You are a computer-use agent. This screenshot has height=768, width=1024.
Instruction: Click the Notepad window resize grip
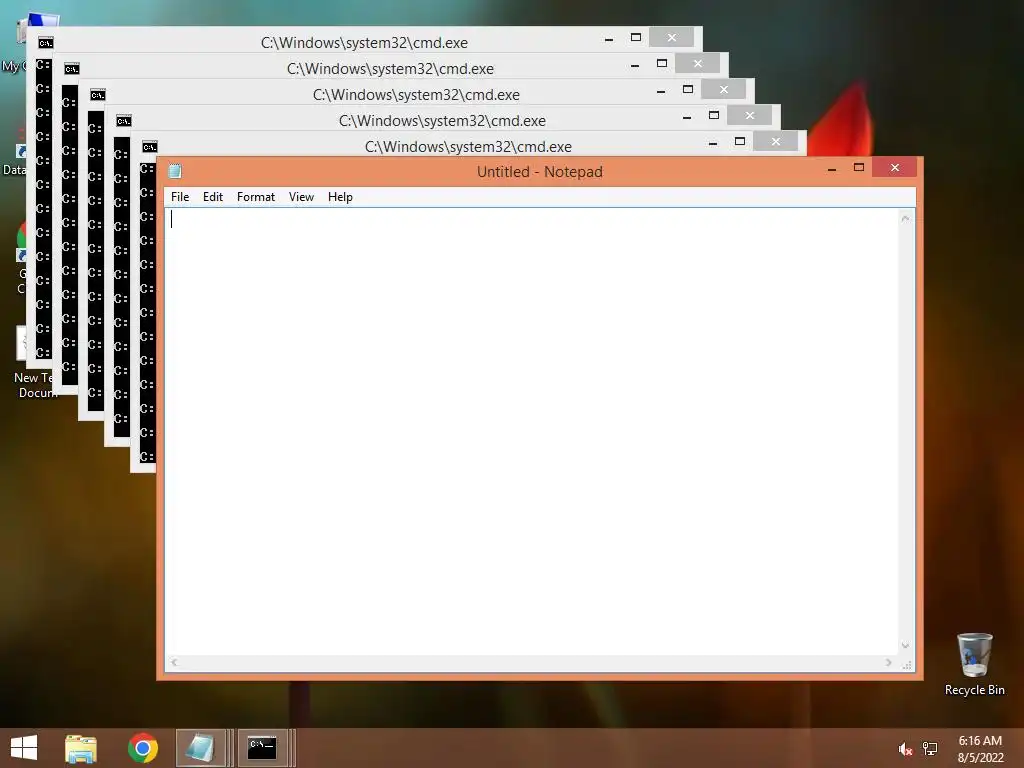(x=906, y=664)
